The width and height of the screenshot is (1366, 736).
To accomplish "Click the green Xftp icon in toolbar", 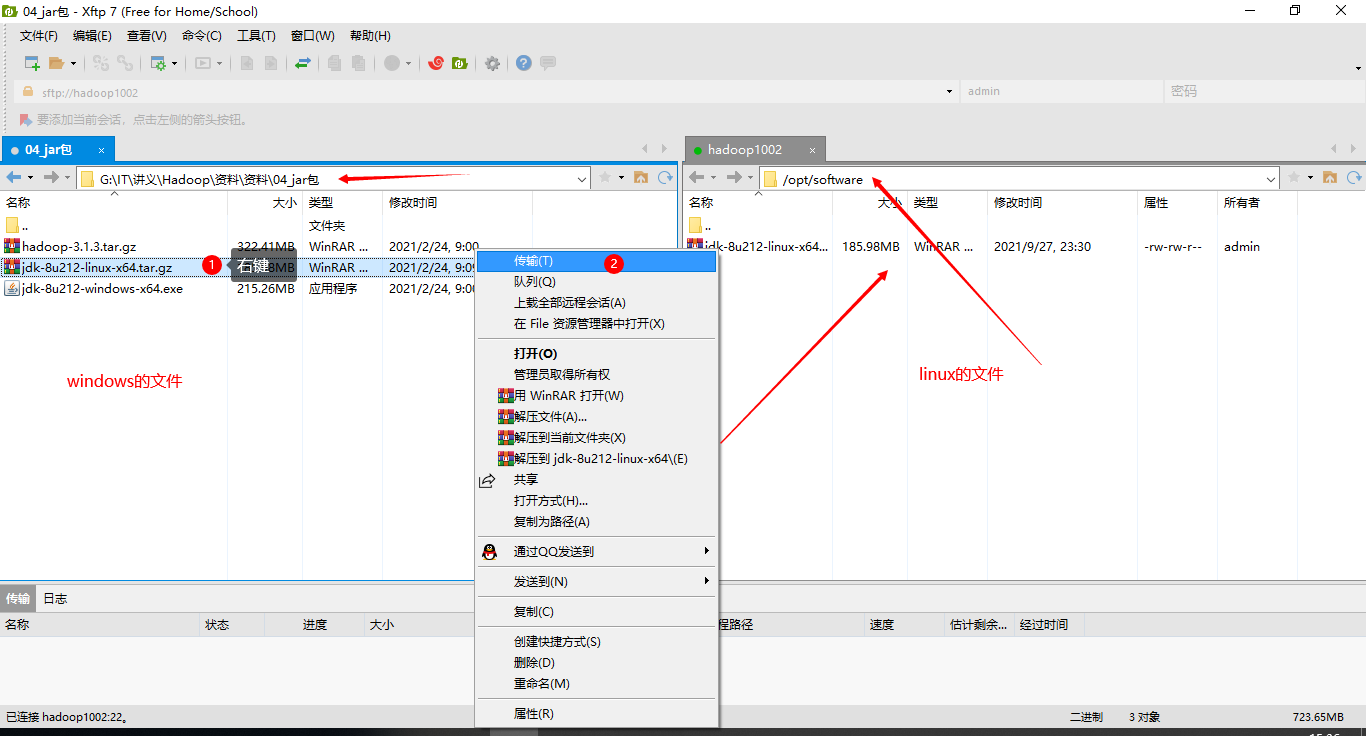I will (460, 63).
